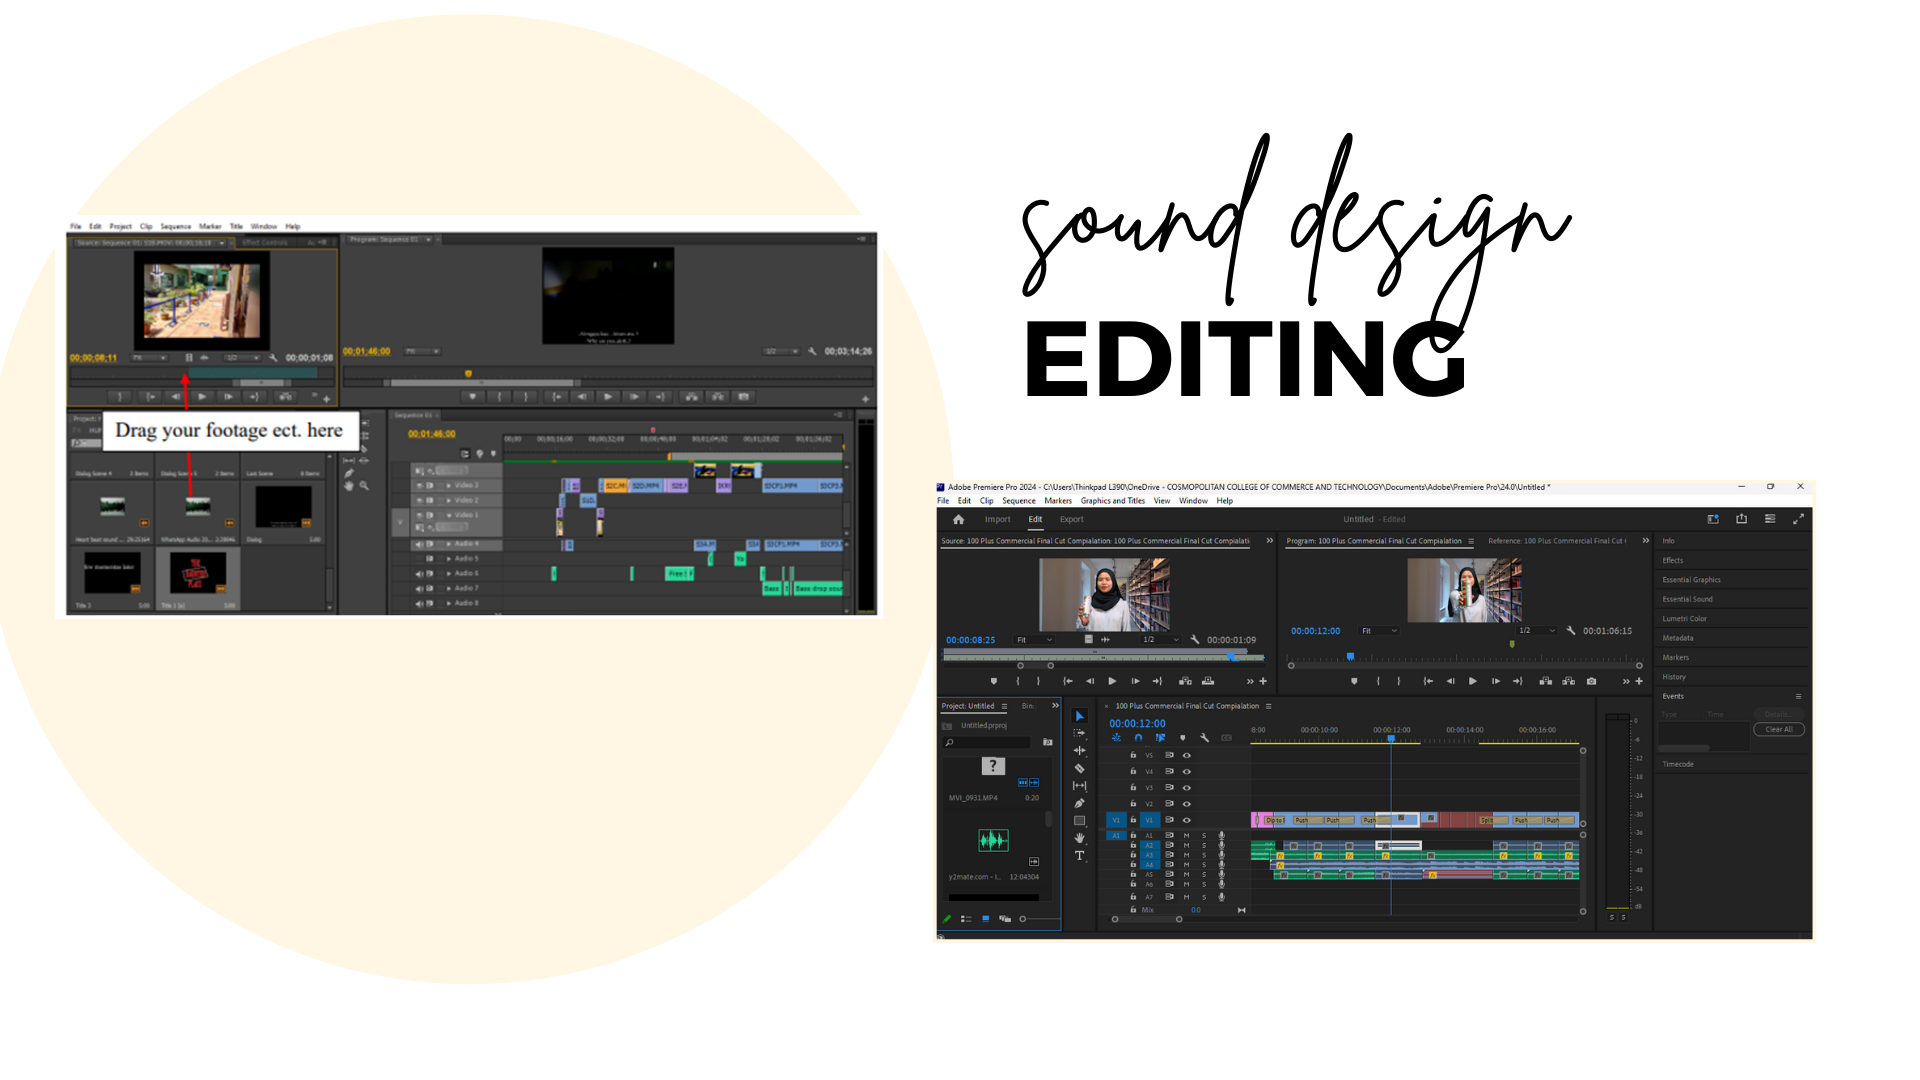Open the History panel in 2024 window
The height and width of the screenshot is (1080, 1920).
1673,677
